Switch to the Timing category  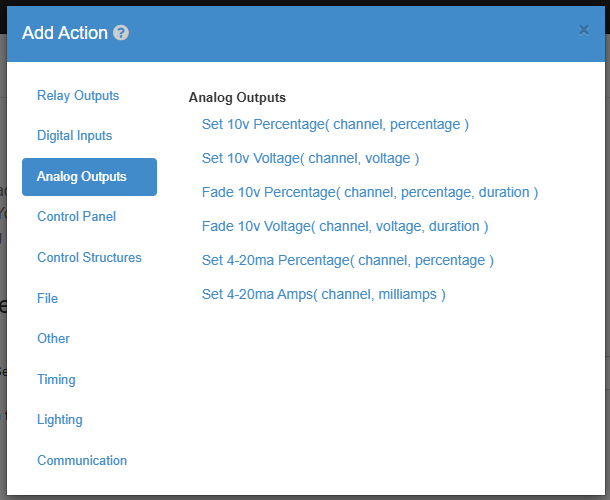pos(56,379)
